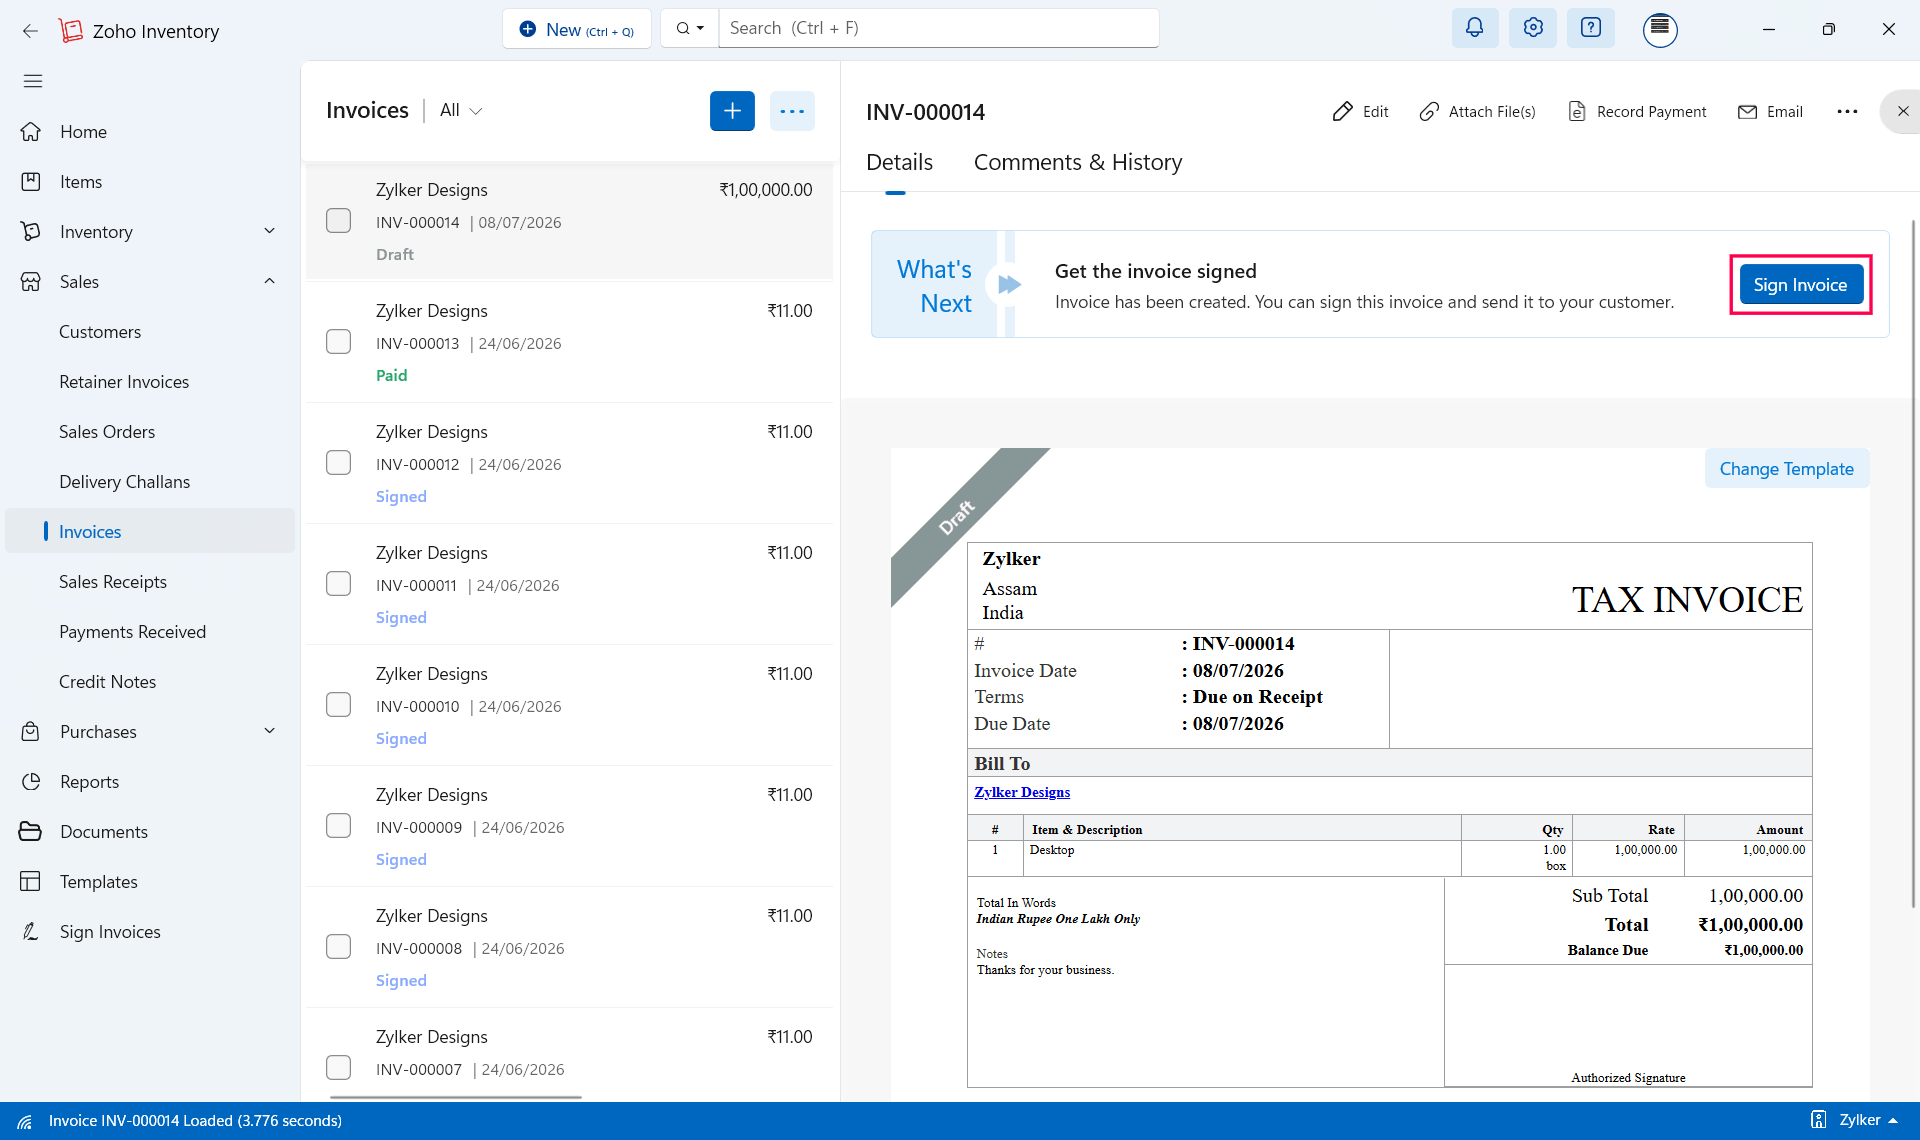Click in the Search field
This screenshot has height=1140, width=1920.
pos(939,28)
